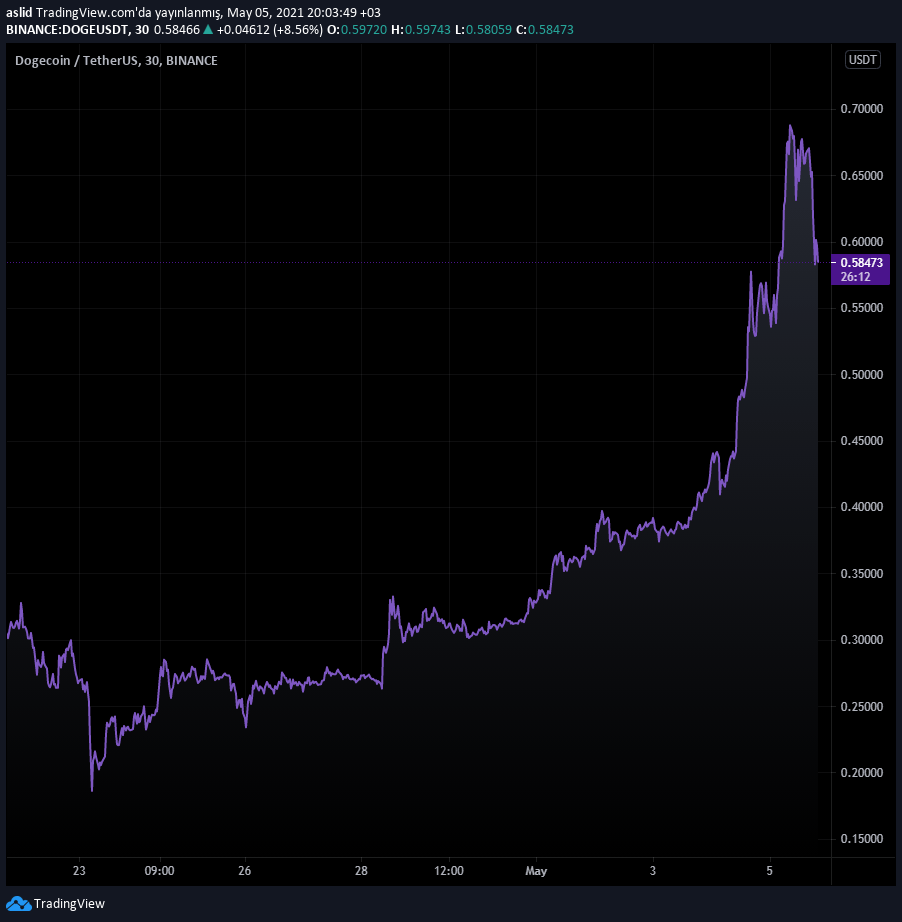
Task: Click the 0.50000 price axis label
Action: click(861, 375)
